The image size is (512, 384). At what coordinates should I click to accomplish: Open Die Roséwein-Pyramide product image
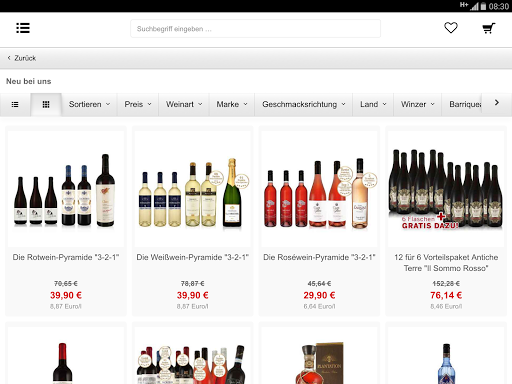(x=319, y=189)
